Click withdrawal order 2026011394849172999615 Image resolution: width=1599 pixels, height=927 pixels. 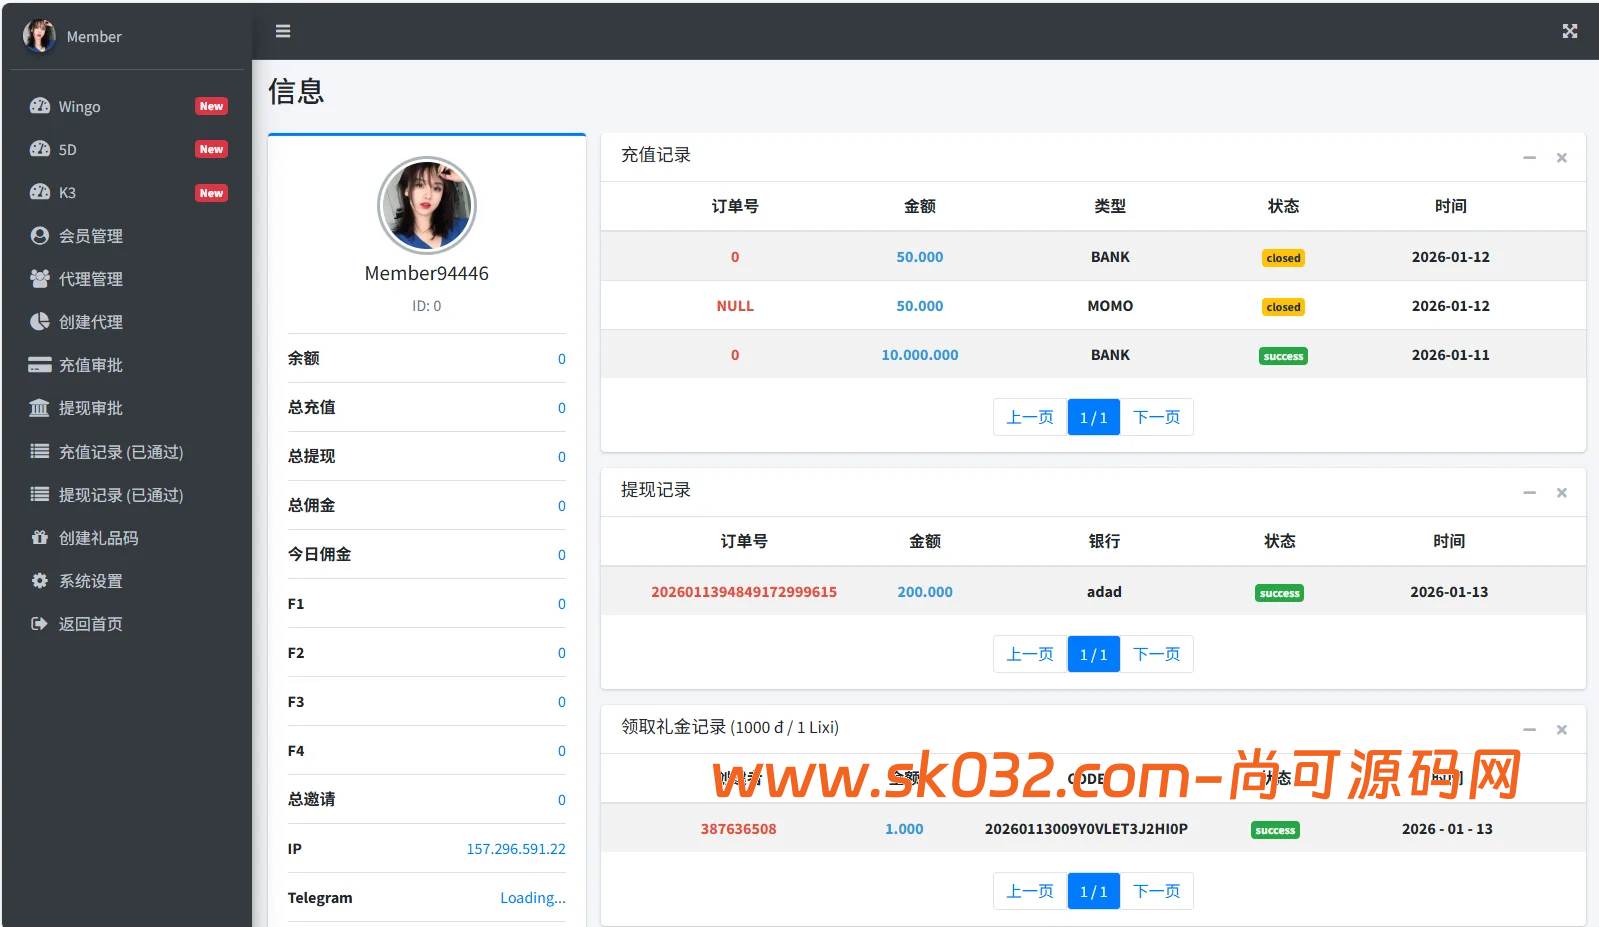pyautogui.click(x=744, y=592)
